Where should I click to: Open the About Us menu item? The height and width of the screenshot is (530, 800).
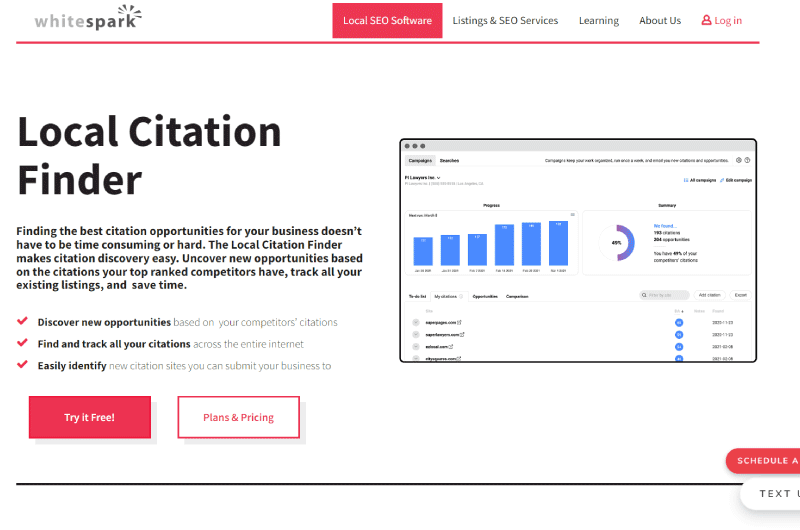click(660, 20)
